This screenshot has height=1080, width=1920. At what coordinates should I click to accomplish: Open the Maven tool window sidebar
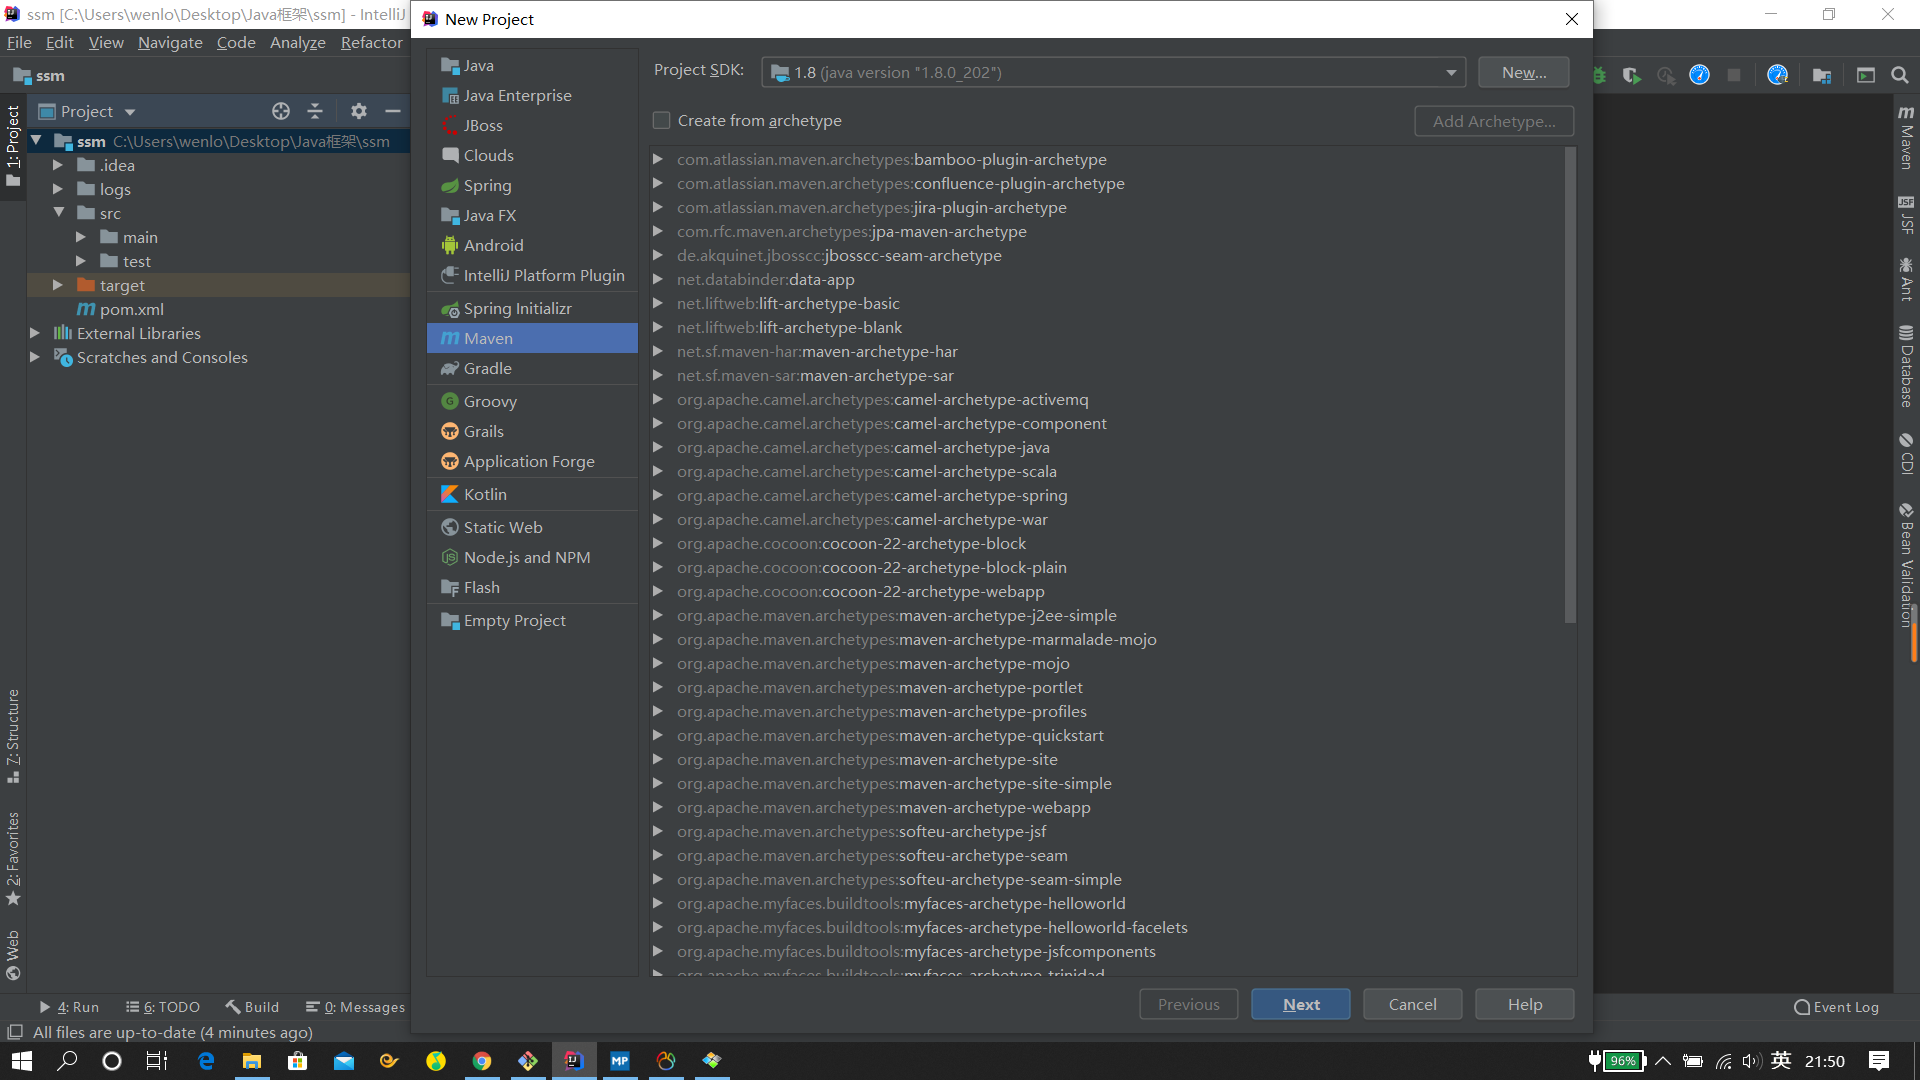[x=1906, y=138]
